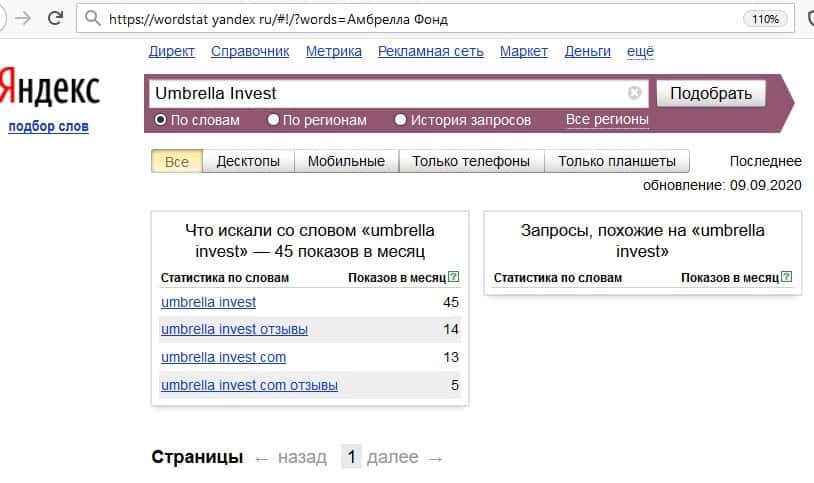Click the address bar search magnifier icon
814x483 pixels.
click(x=92, y=18)
